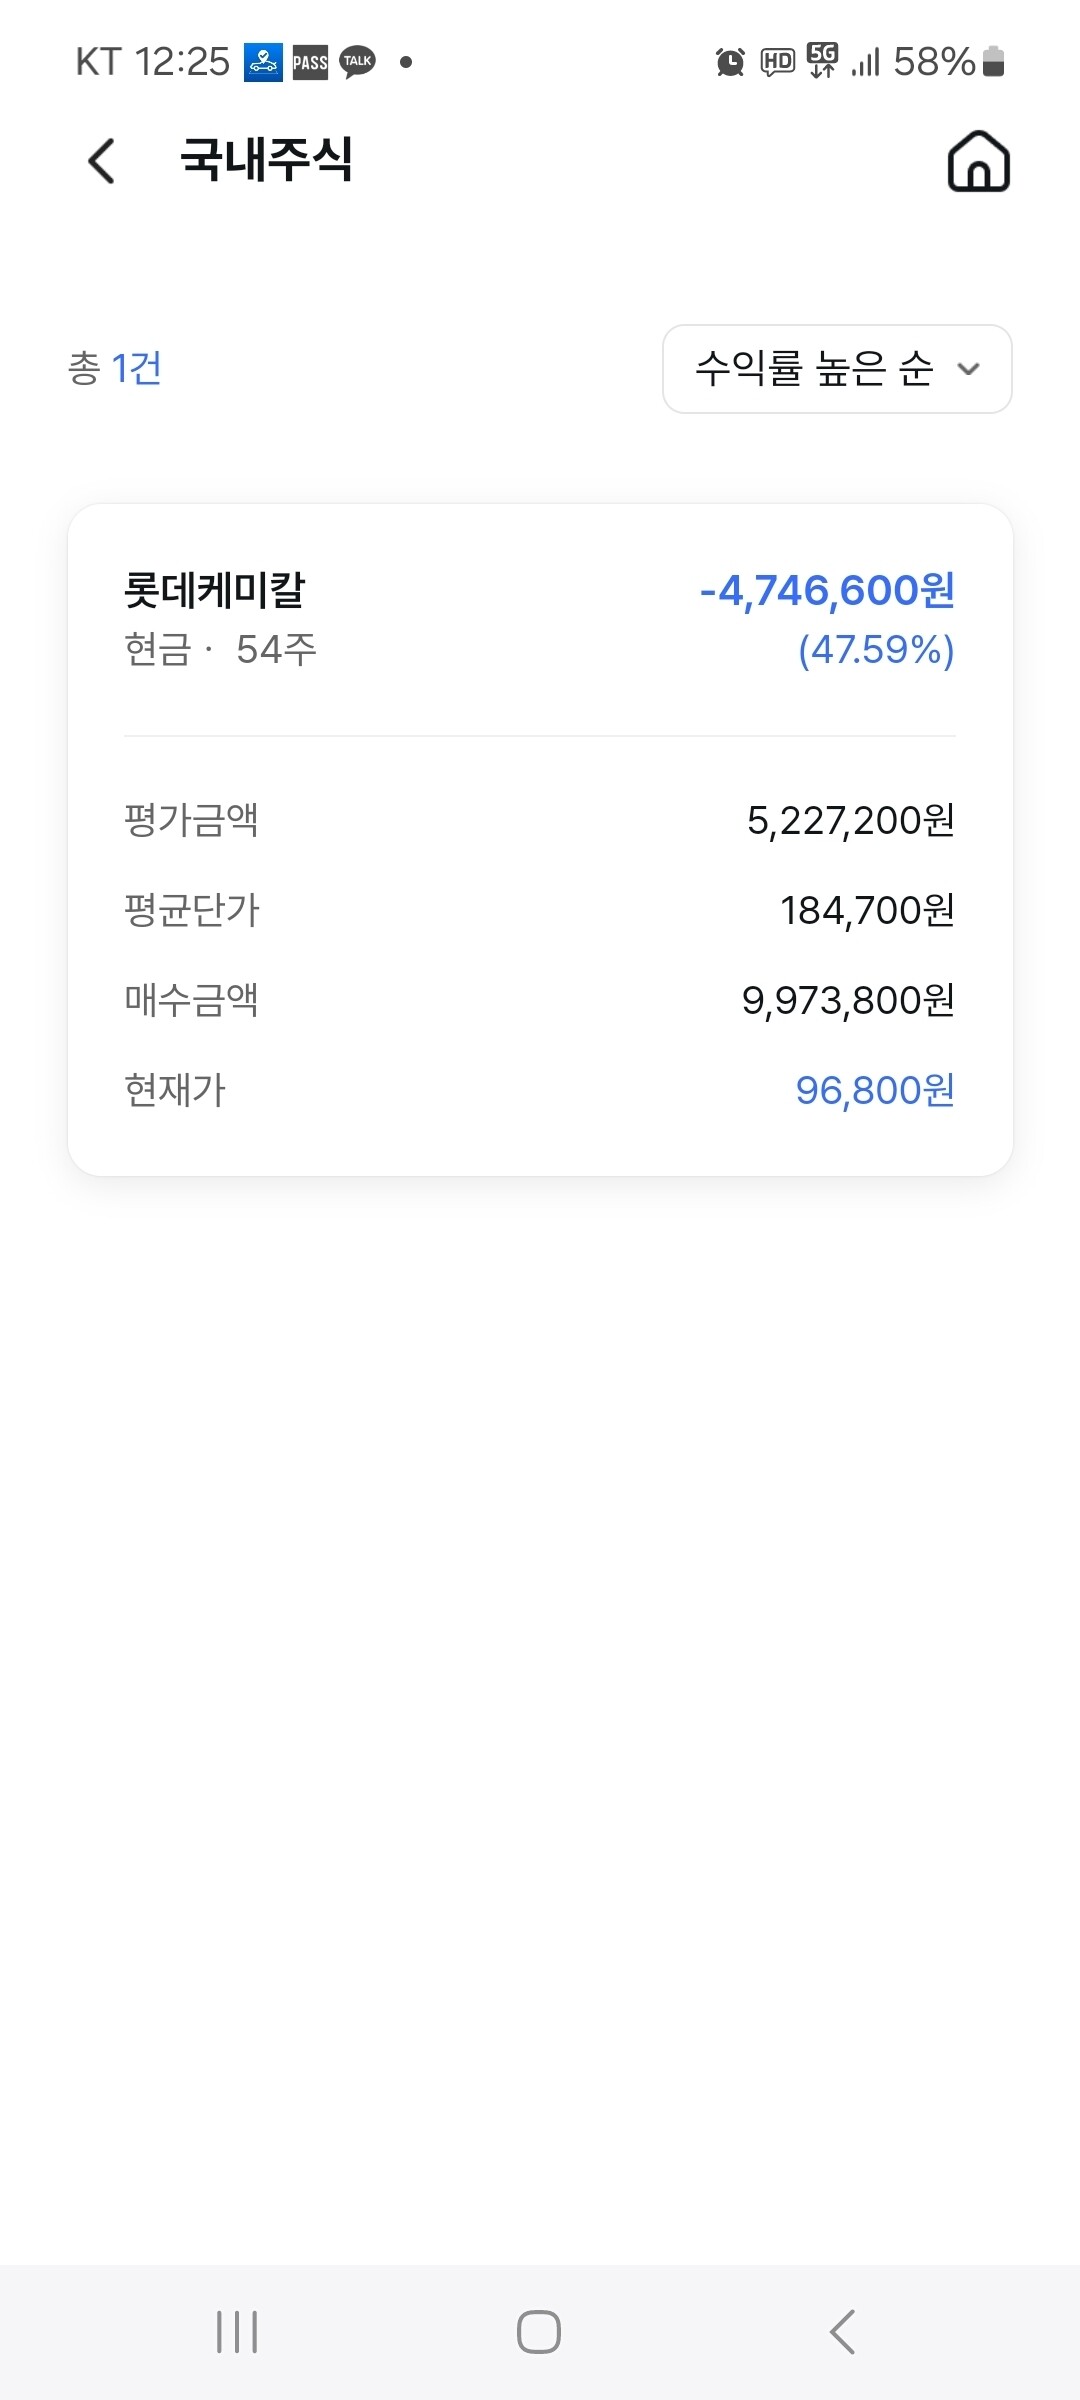
Task: Open home via the house icon
Action: click(x=978, y=161)
